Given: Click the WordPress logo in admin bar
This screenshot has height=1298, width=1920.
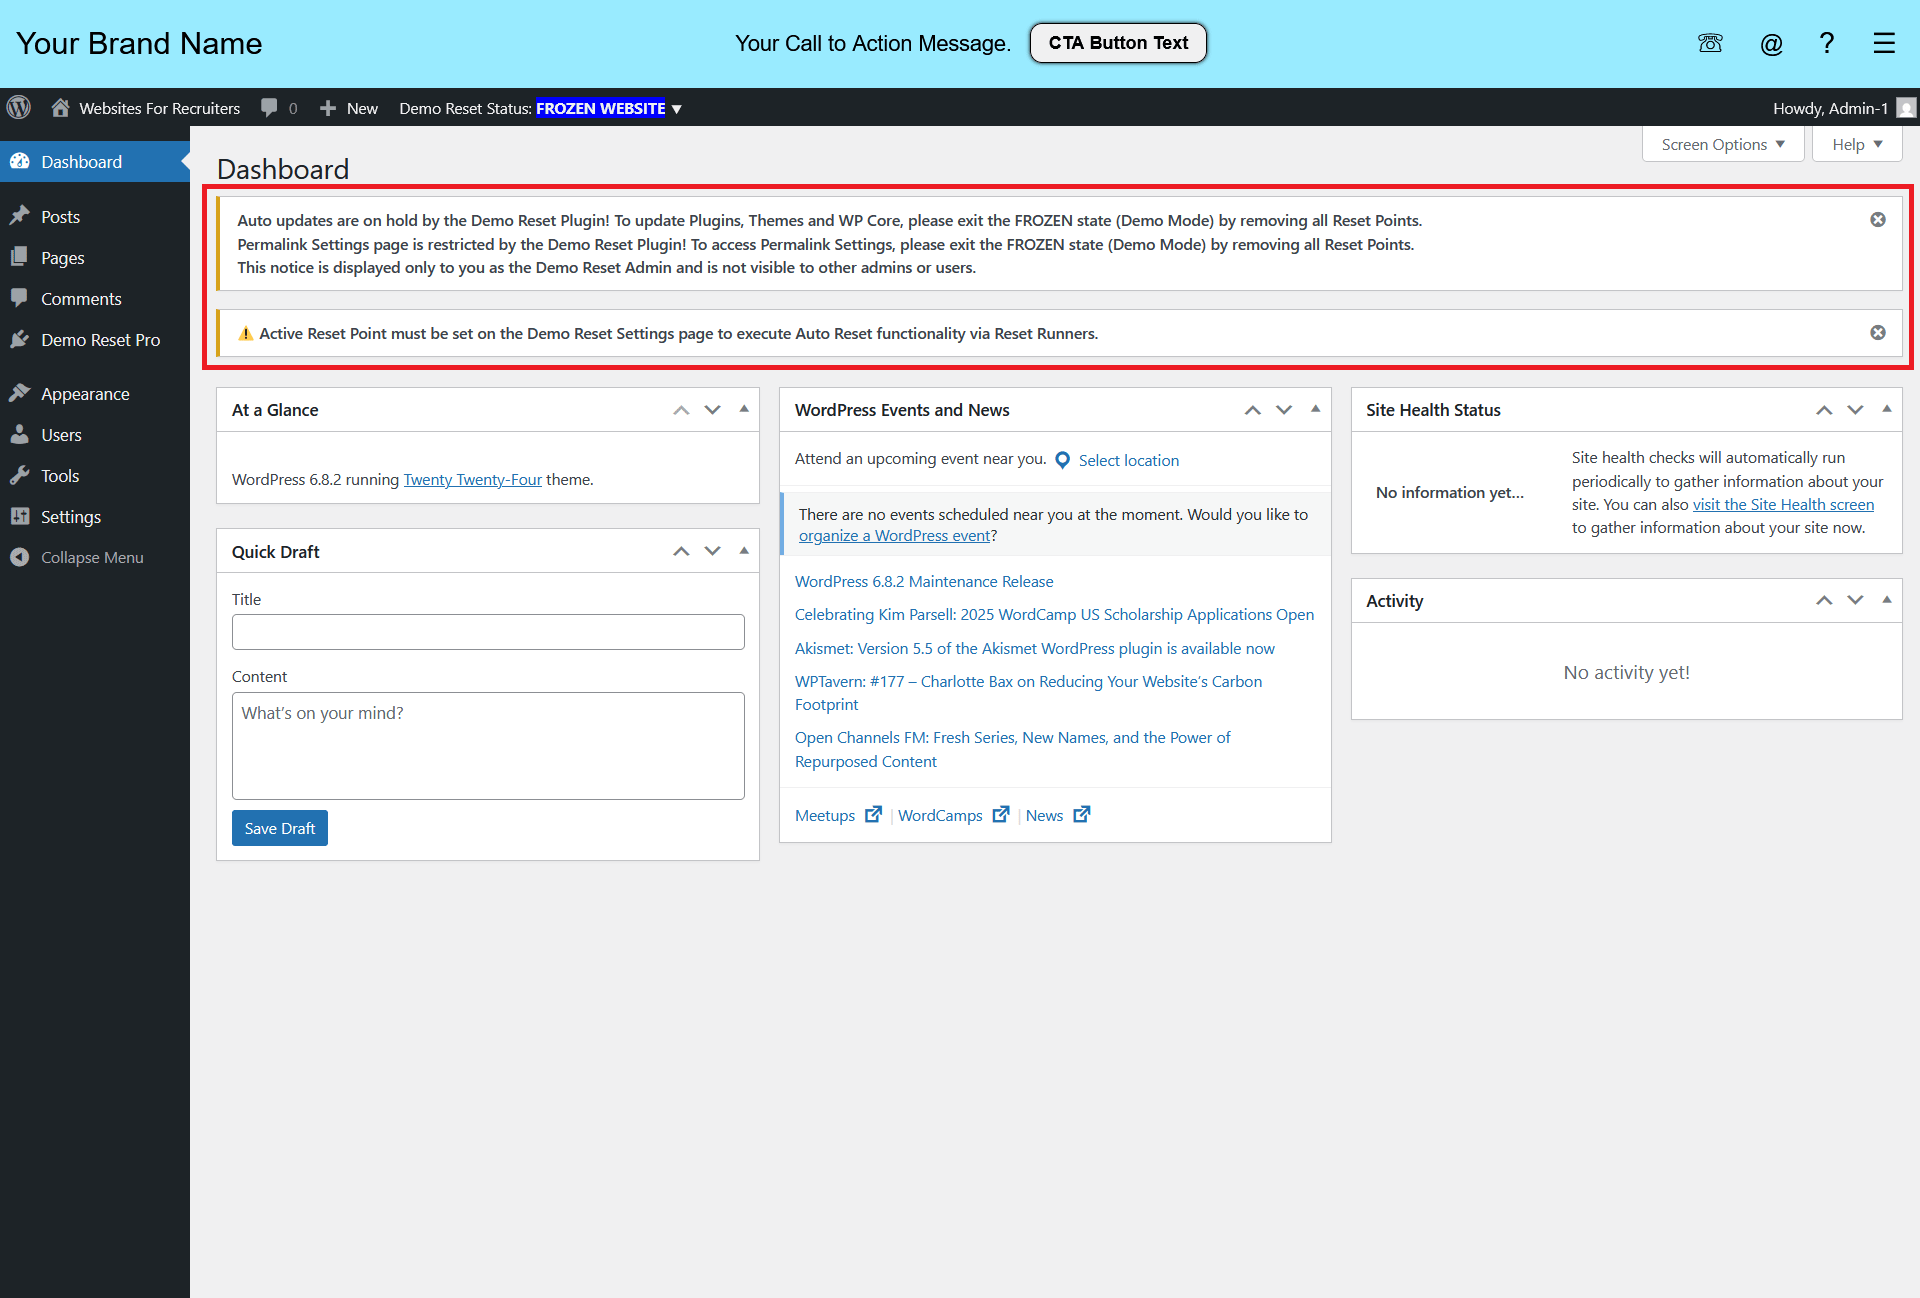Looking at the screenshot, I should point(19,108).
